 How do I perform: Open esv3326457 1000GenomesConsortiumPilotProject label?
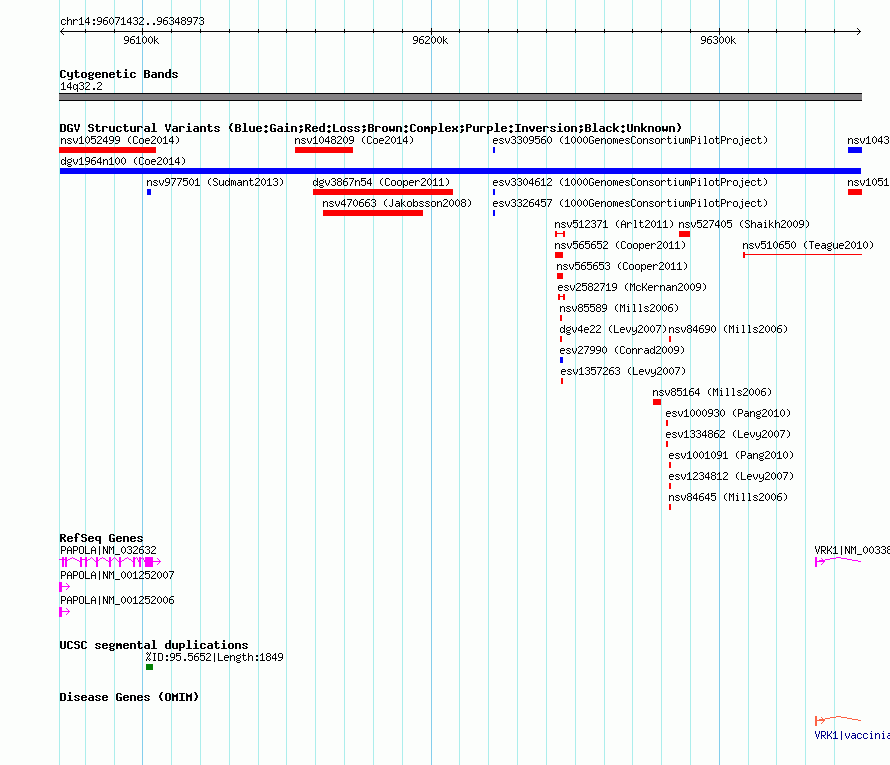click(x=630, y=203)
